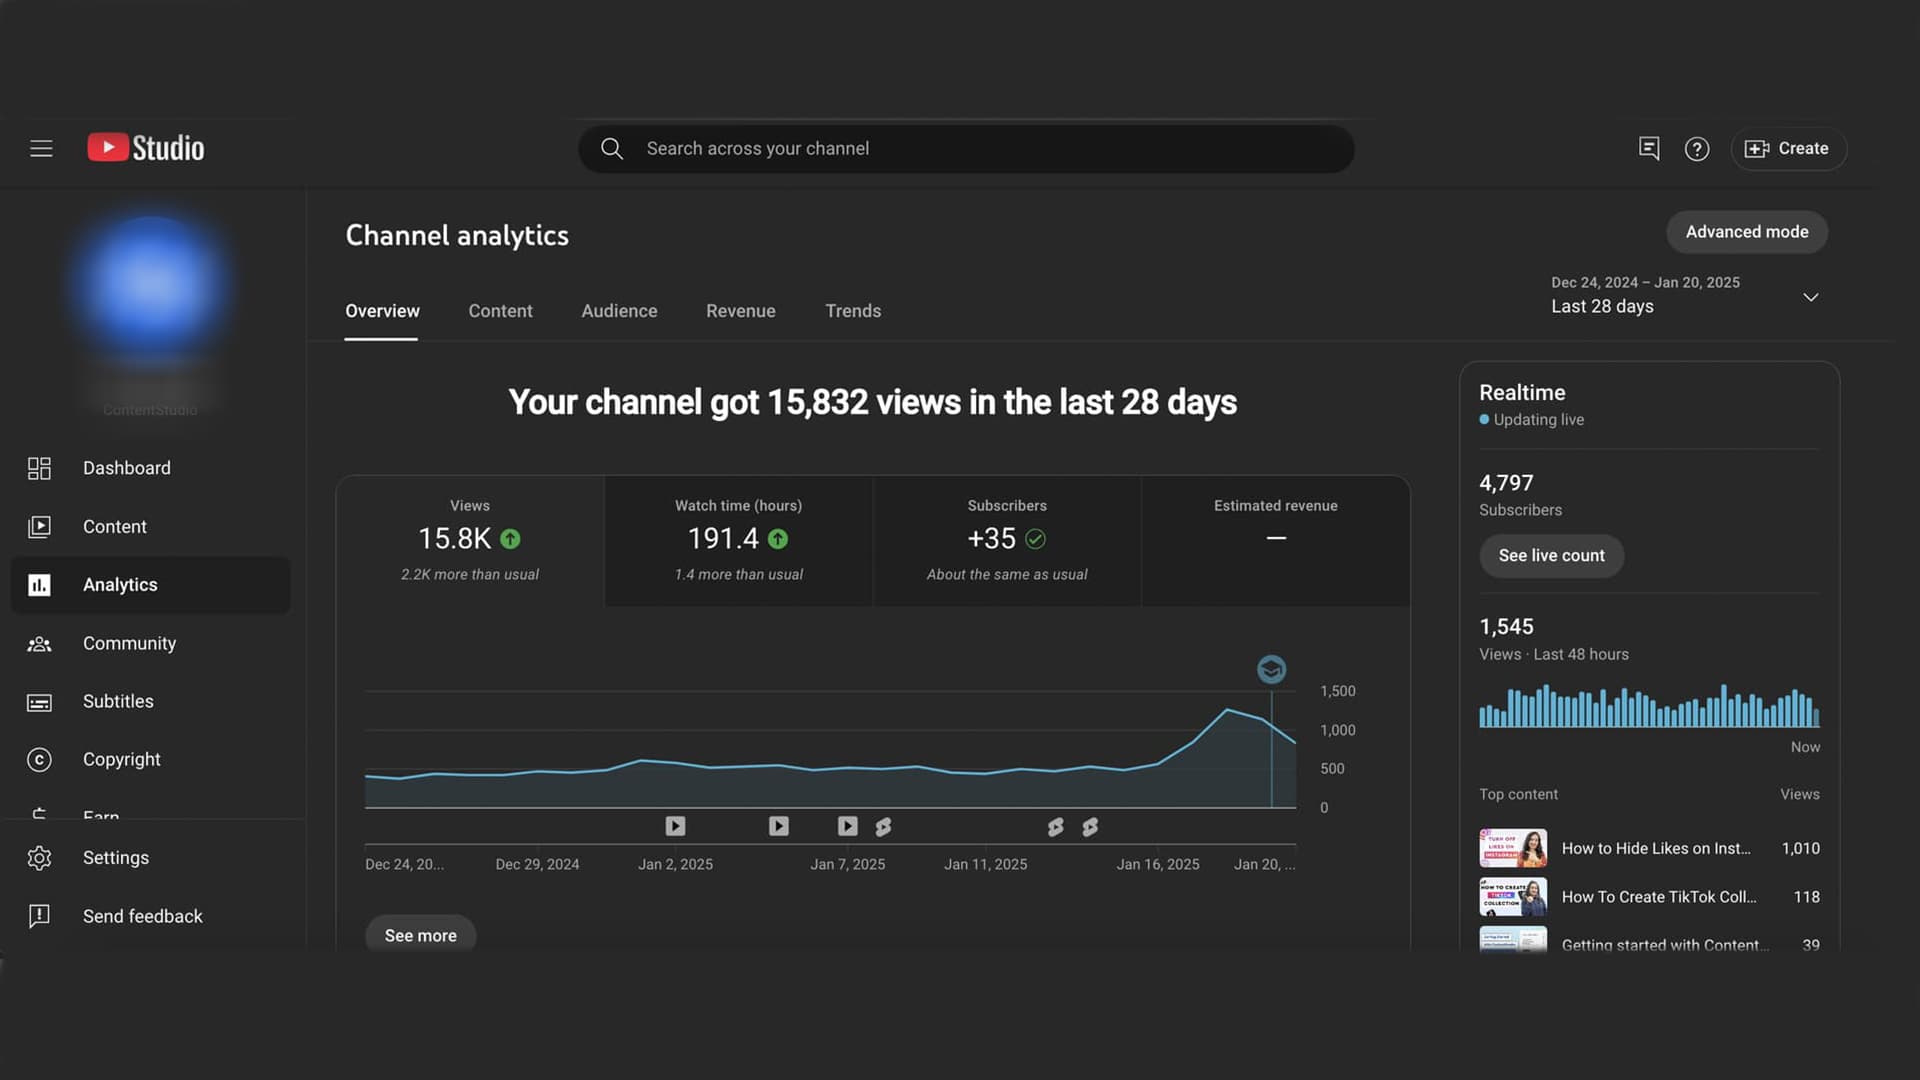The height and width of the screenshot is (1080, 1920).
Task: Open How to Hide Likes video thumbnail
Action: tap(1513, 848)
